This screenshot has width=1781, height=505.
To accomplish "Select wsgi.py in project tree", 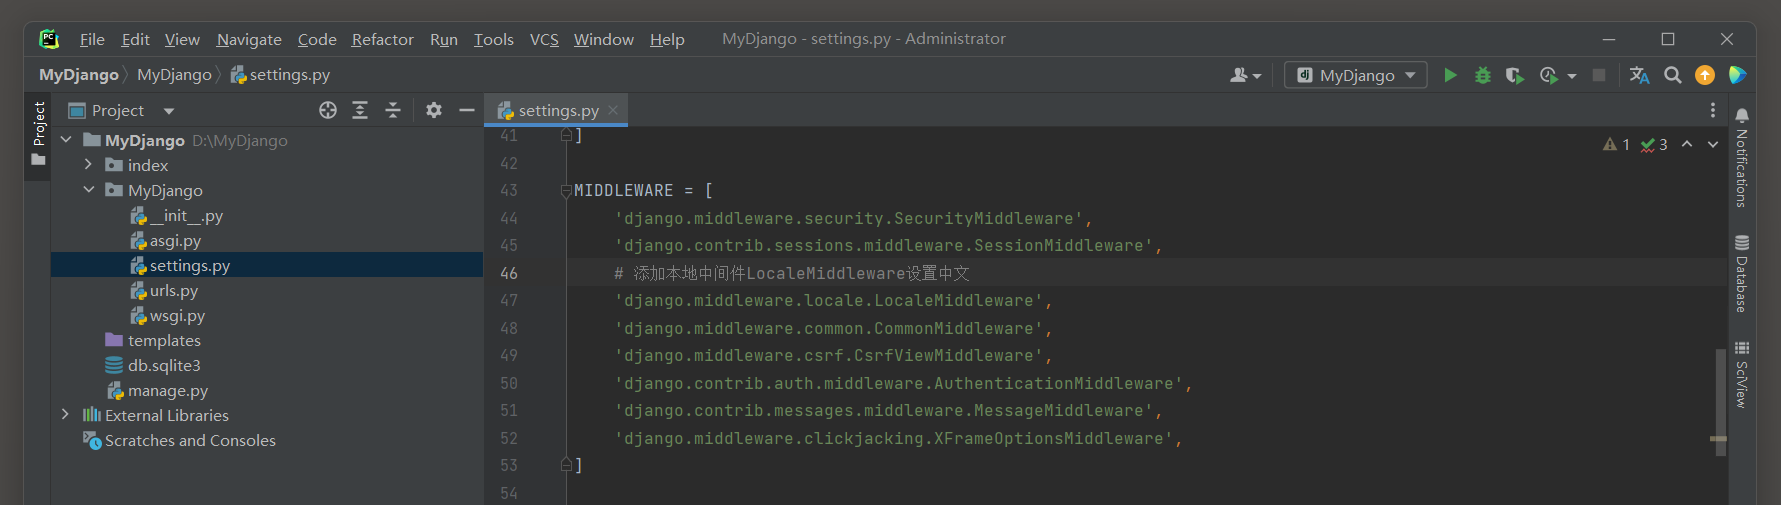I will (167, 316).
